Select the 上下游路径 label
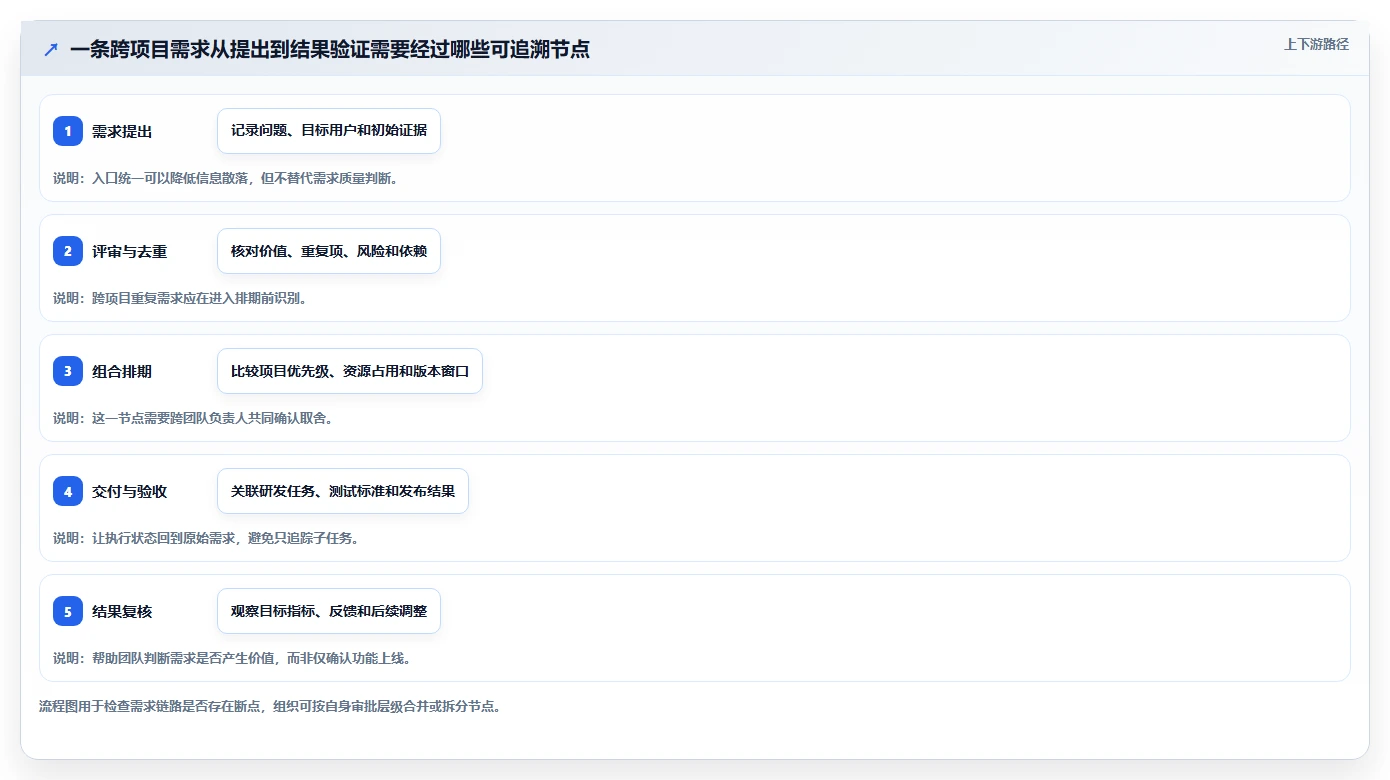Screen dimensions: 1390x780 click(x=1316, y=44)
